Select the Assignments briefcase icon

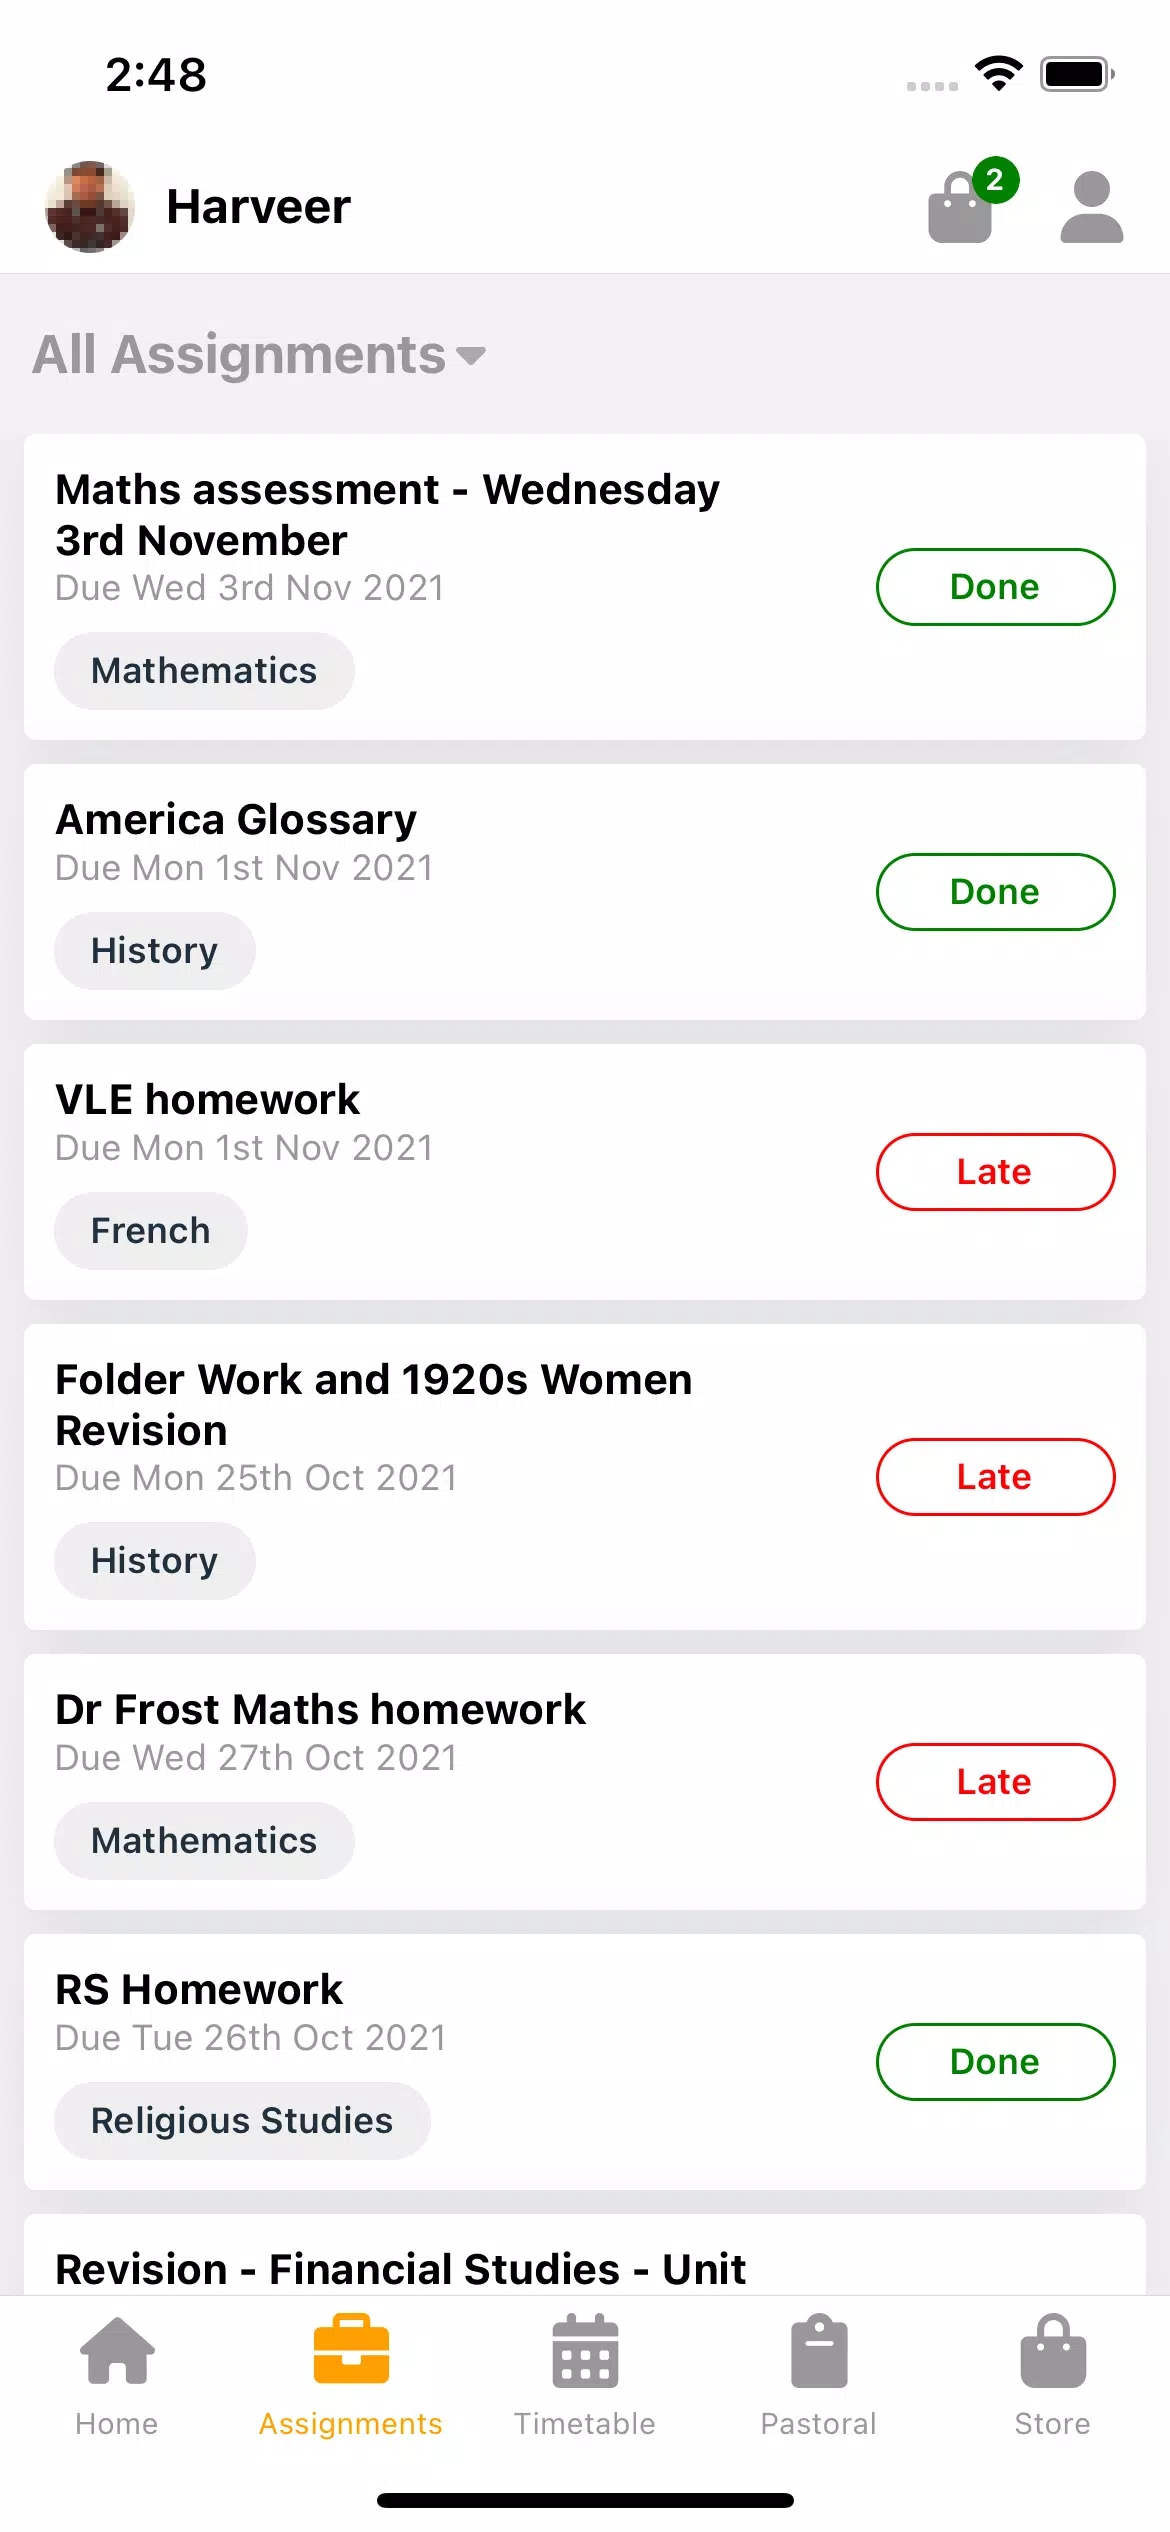pyautogui.click(x=351, y=2350)
